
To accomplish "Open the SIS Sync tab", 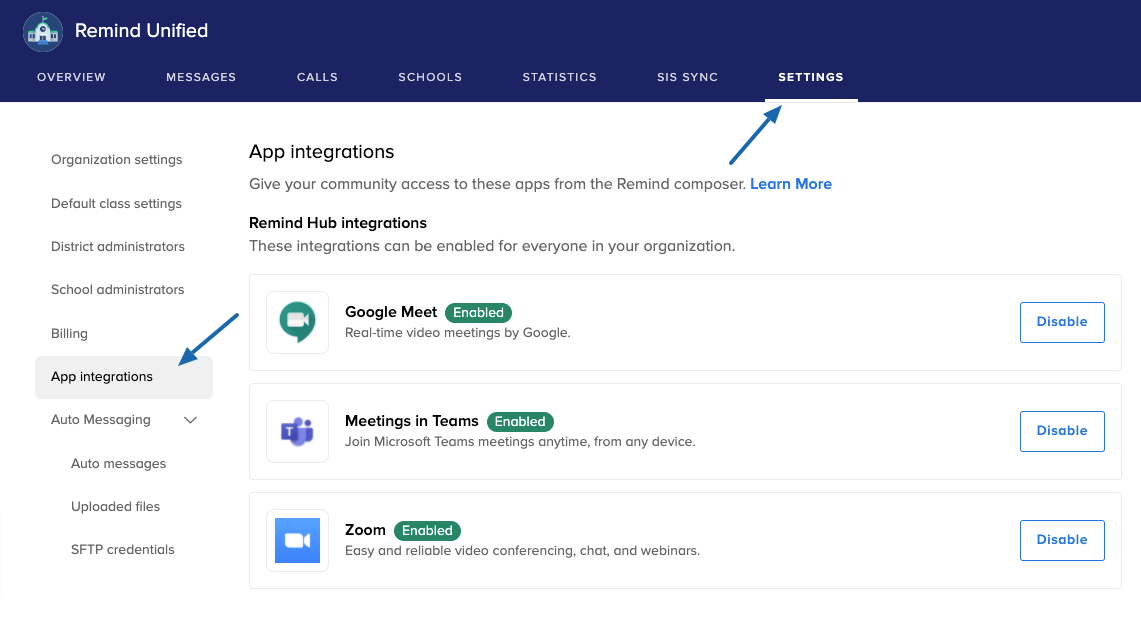I will (x=687, y=77).
